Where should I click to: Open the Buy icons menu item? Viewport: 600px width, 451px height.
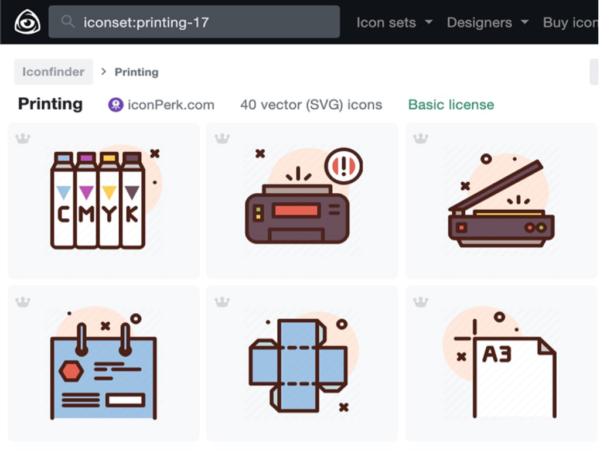click(570, 22)
